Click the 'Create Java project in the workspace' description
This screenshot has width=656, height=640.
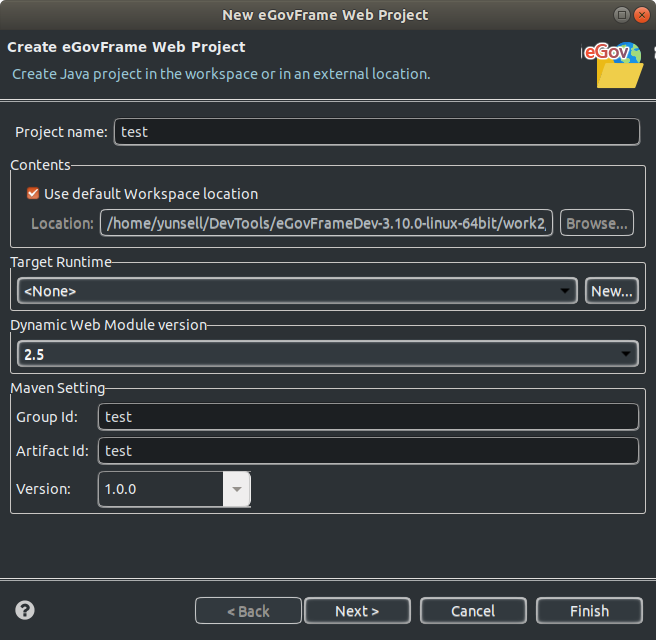coord(221,74)
